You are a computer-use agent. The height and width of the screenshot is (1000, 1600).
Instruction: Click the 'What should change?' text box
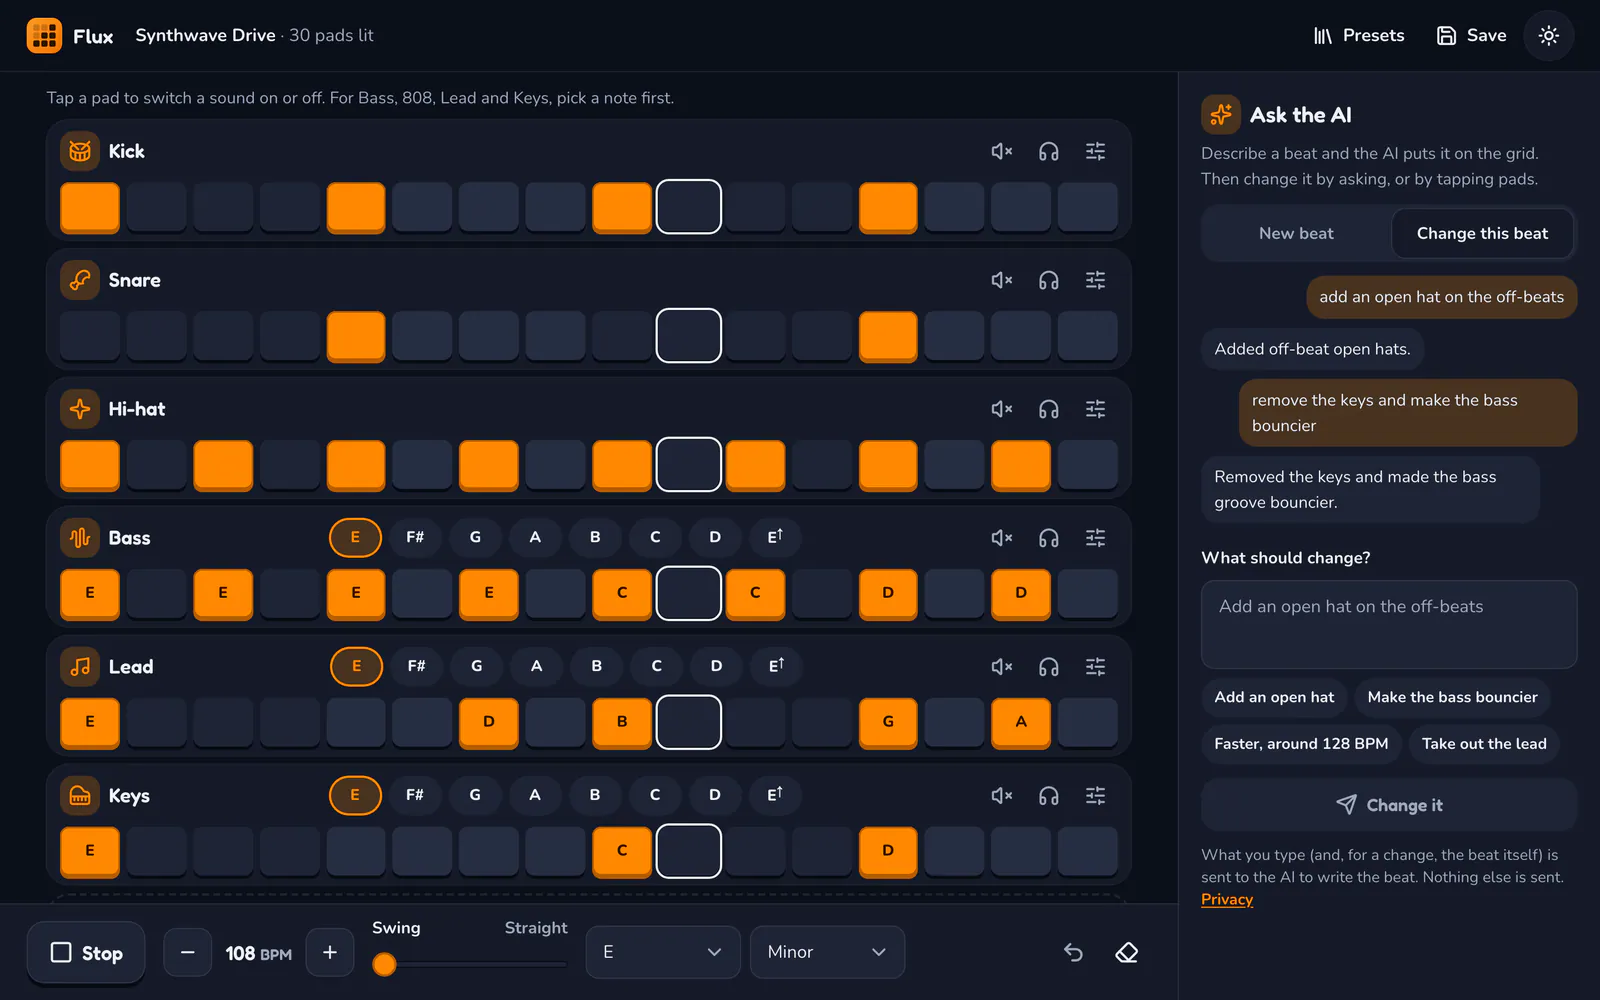pyautogui.click(x=1389, y=624)
